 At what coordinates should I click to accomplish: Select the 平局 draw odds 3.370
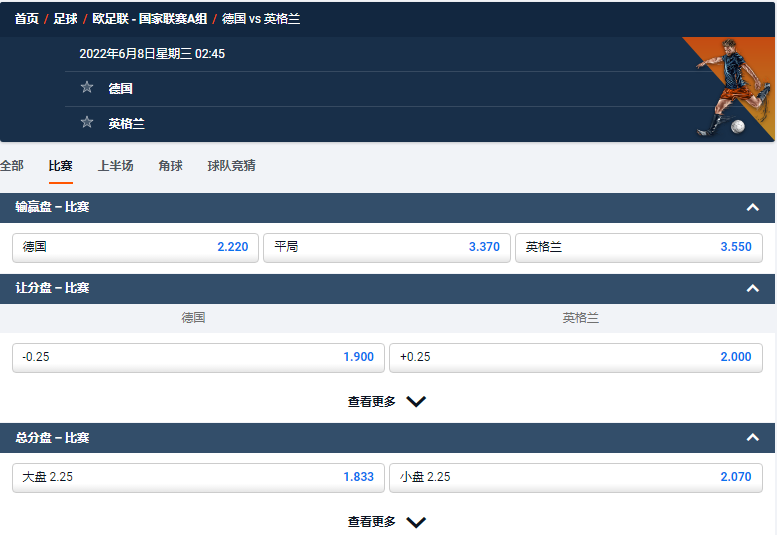(x=386, y=247)
